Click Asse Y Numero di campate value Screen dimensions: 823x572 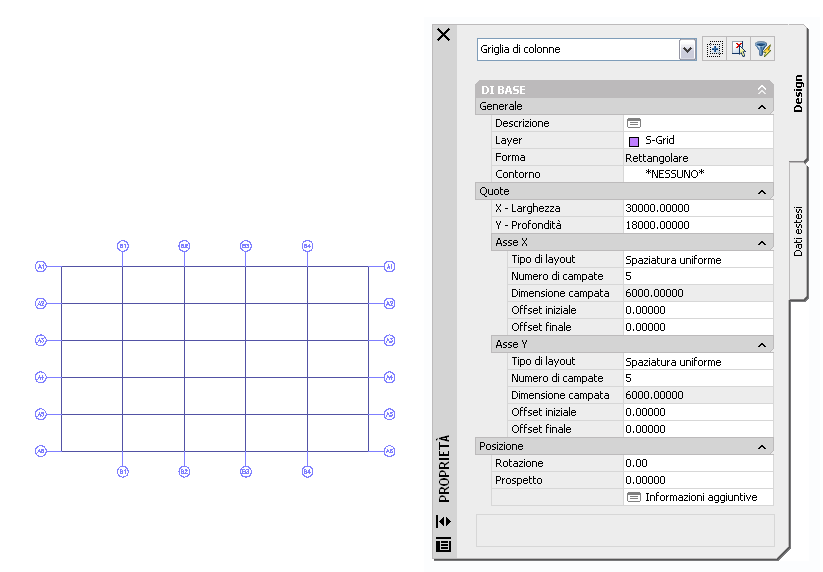pyautogui.click(x=698, y=378)
